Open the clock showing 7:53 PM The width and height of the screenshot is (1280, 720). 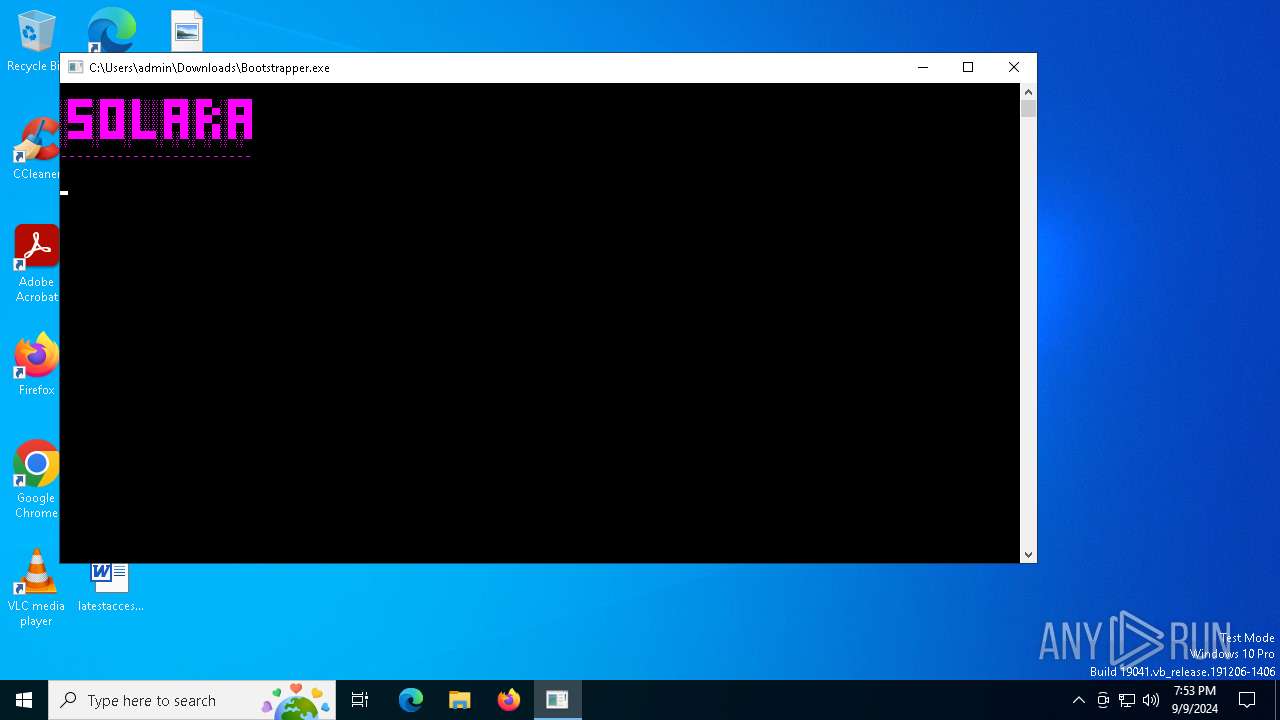pyautogui.click(x=1194, y=700)
